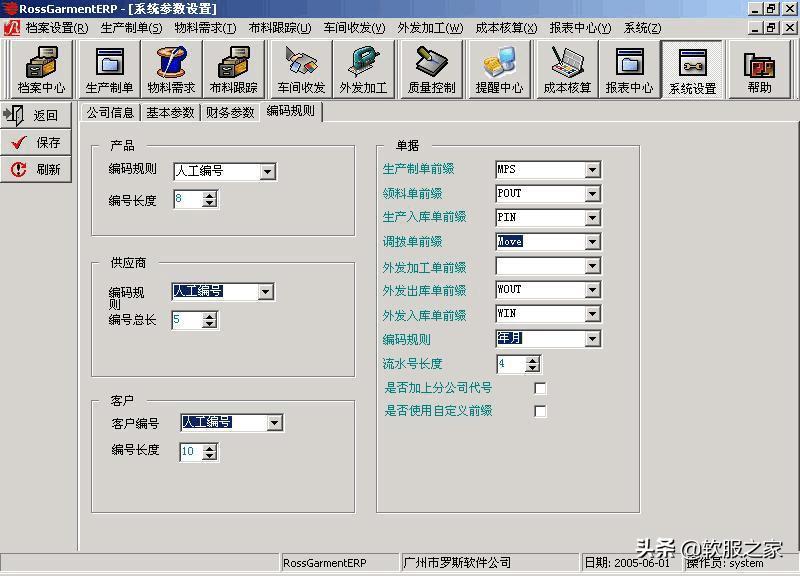打开质量控制模块

click(x=429, y=68)
